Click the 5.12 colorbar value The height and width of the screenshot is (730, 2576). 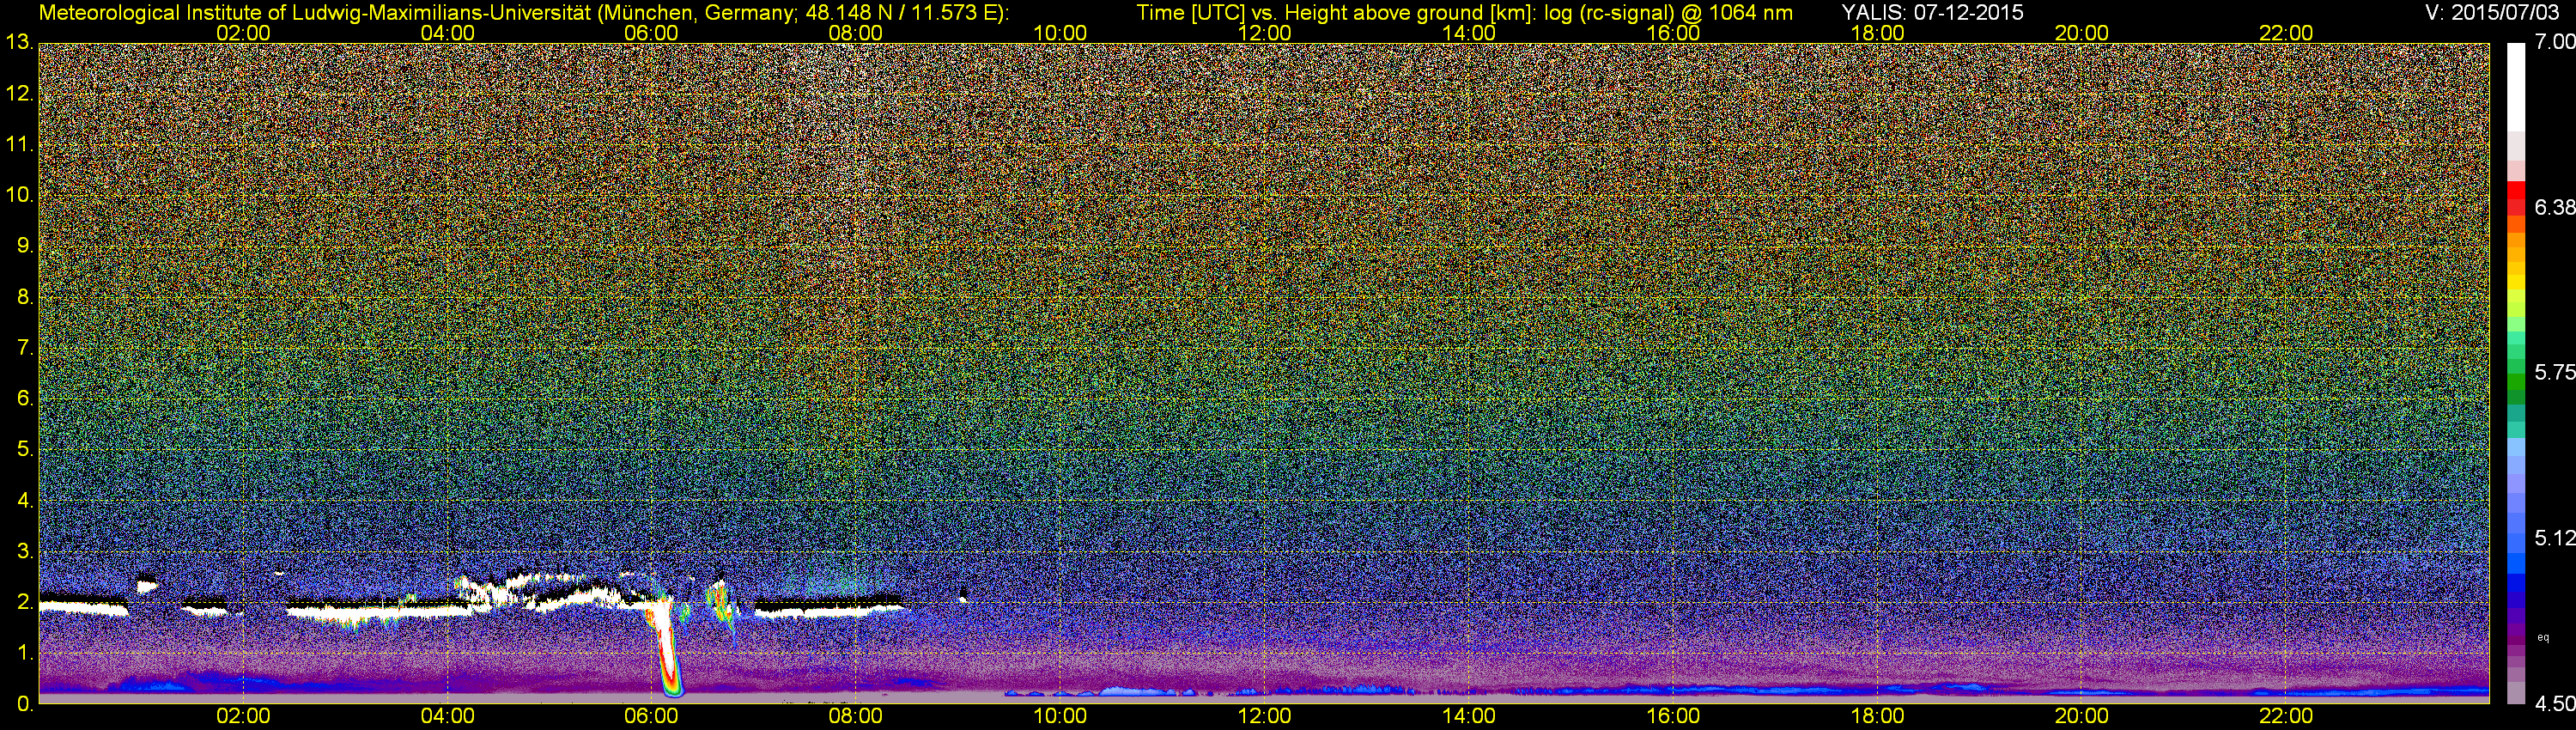pos(2555,538)
